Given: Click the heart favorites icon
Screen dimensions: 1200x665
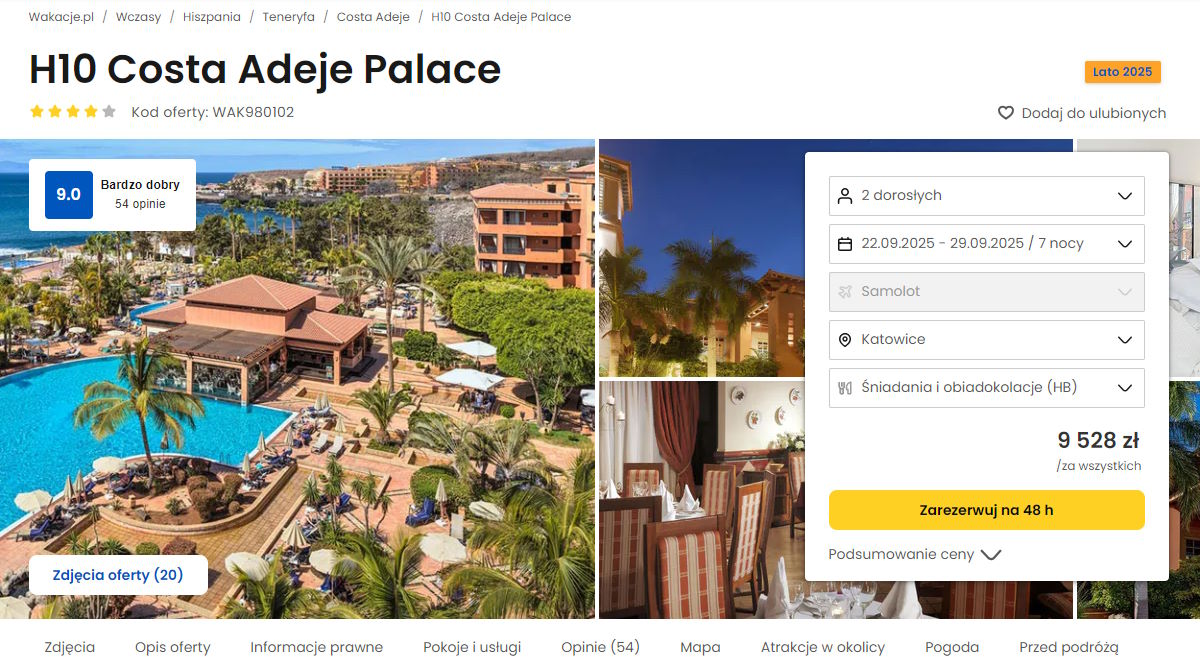Looking at the screenshot, I should (x=1006, y=113).
